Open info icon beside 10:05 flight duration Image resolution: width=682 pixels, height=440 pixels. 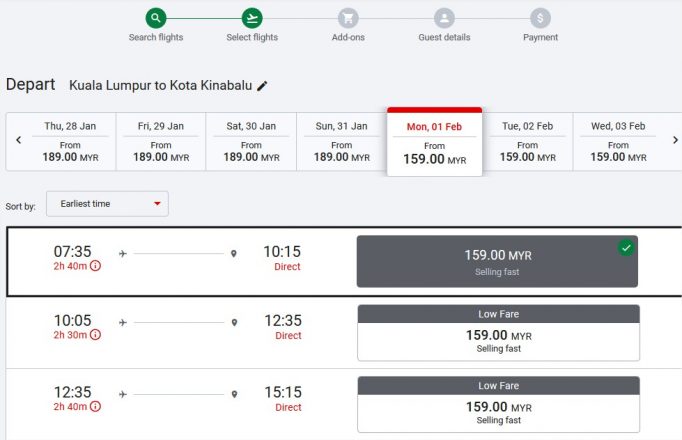click(95, 335)
